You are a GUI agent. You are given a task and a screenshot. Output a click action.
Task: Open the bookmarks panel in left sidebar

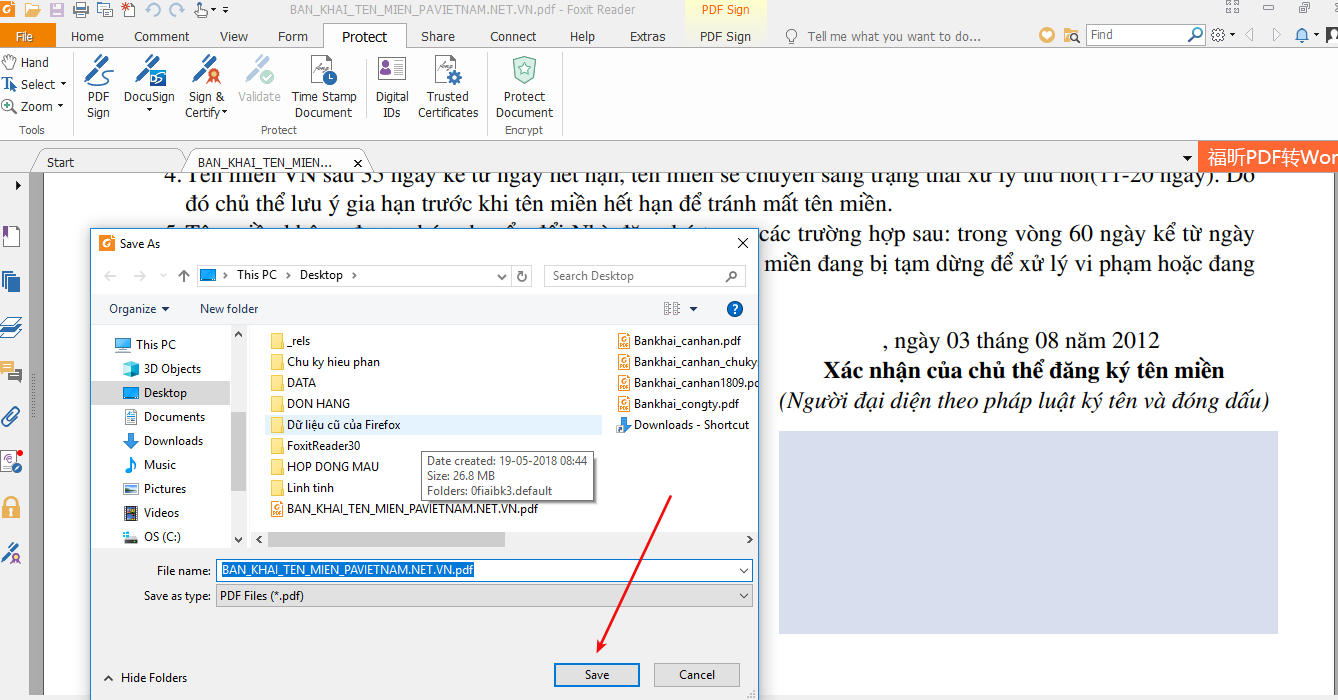point(11,237)
